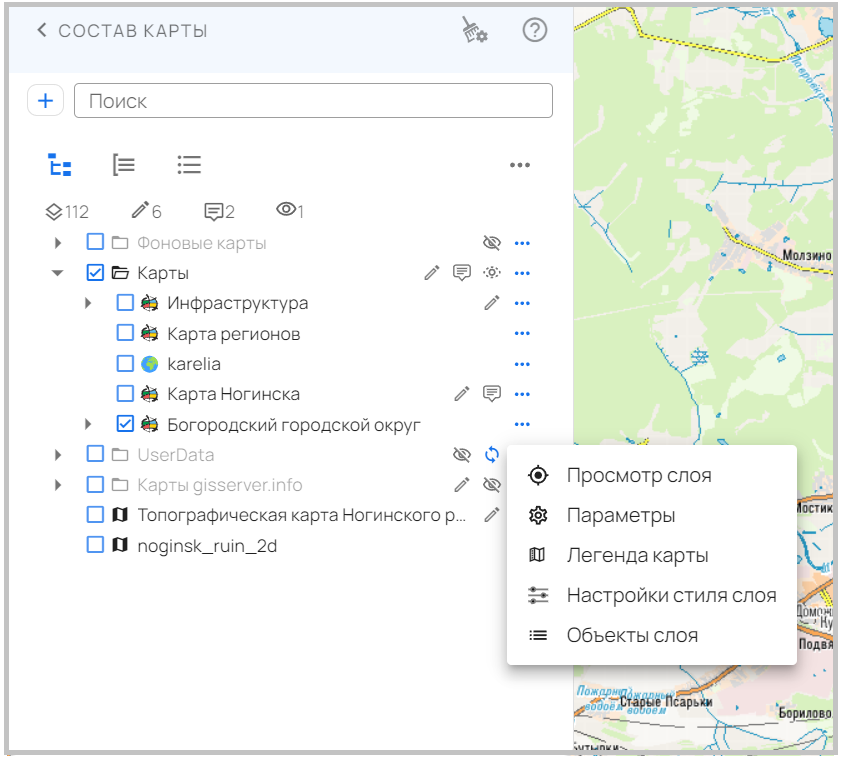Enable the karelia layer checkbox

pos(125,364)
